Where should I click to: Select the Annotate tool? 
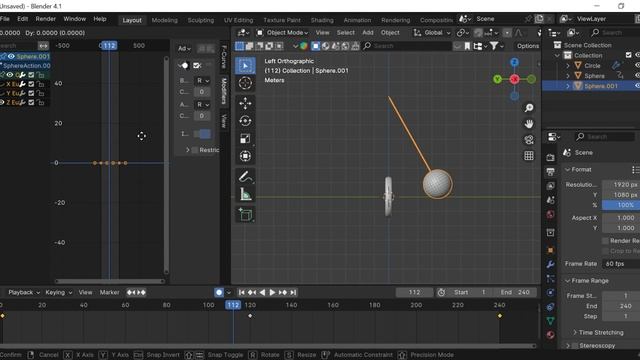(245, 177)
